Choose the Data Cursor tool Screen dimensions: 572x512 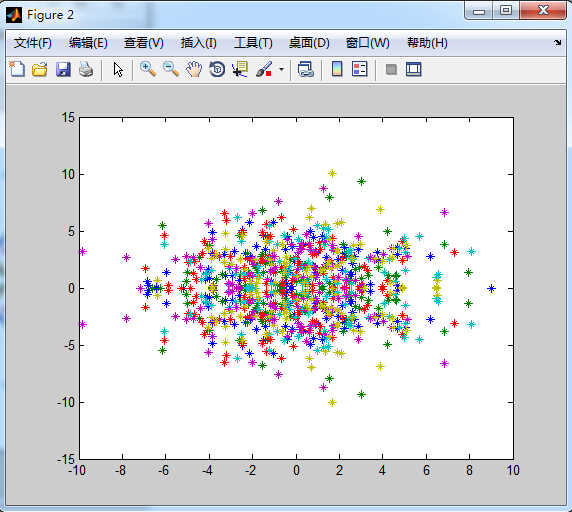(x=240, y=69)
